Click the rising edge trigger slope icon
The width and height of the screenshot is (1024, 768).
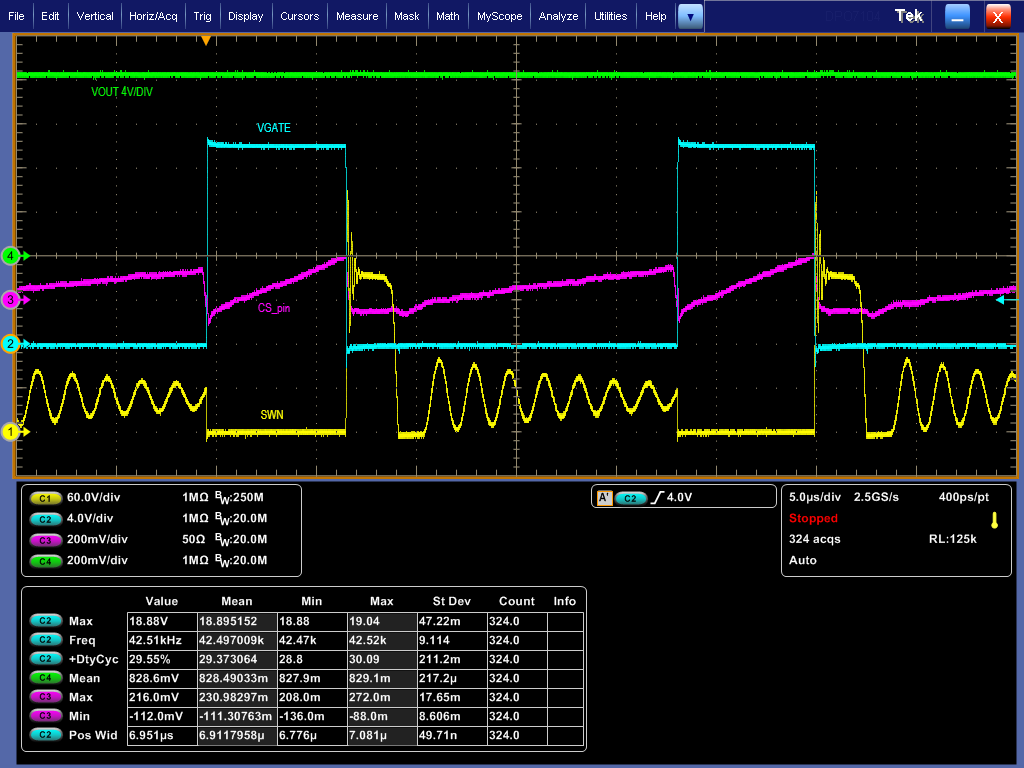656,497
